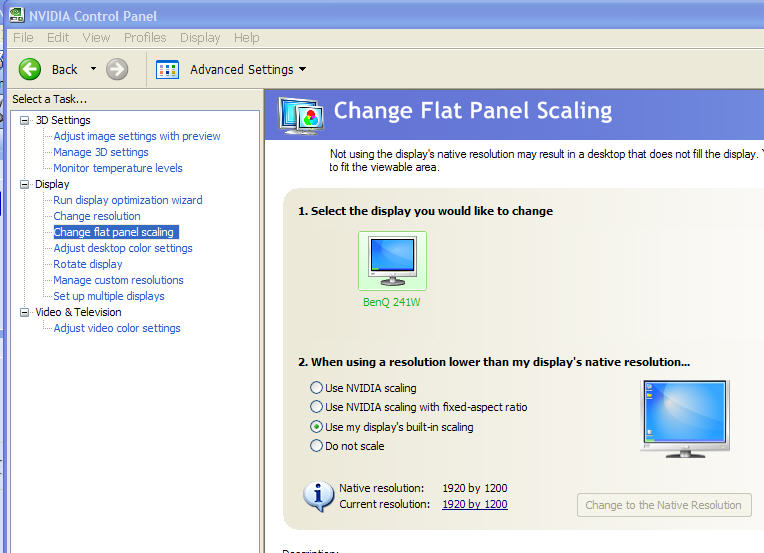The image size is (764, 553).
Task: Open the Profiles menu
Action: (145, 38)
